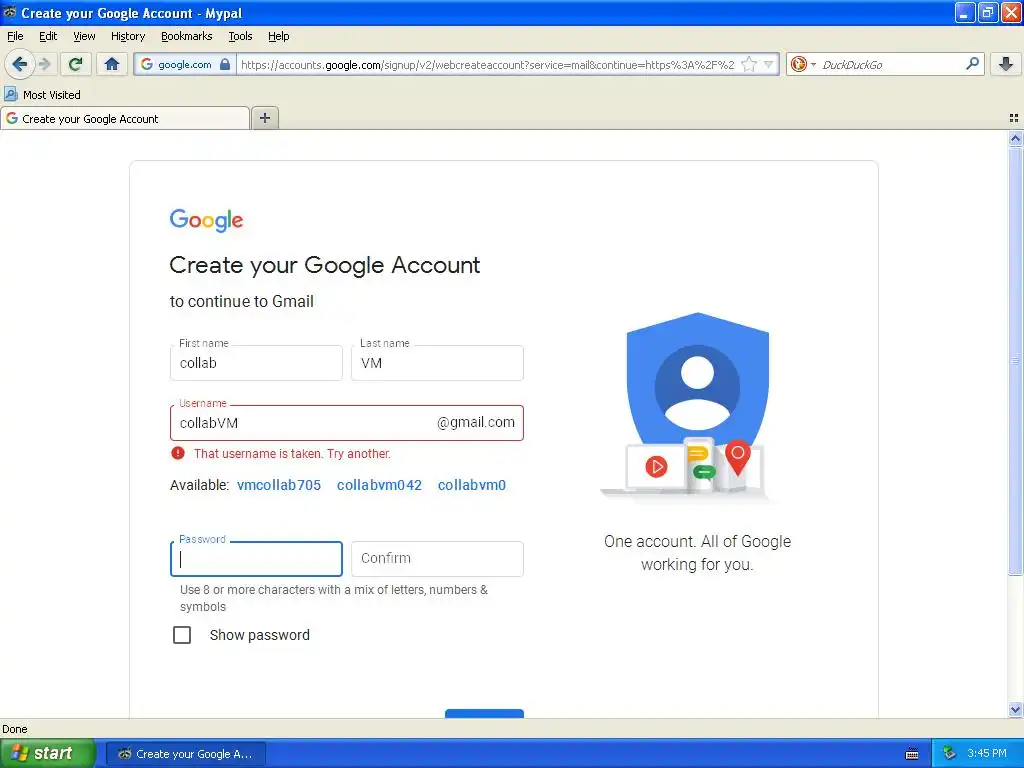
Task: Click the padlock site security icon
Action: tap(225, 64)
